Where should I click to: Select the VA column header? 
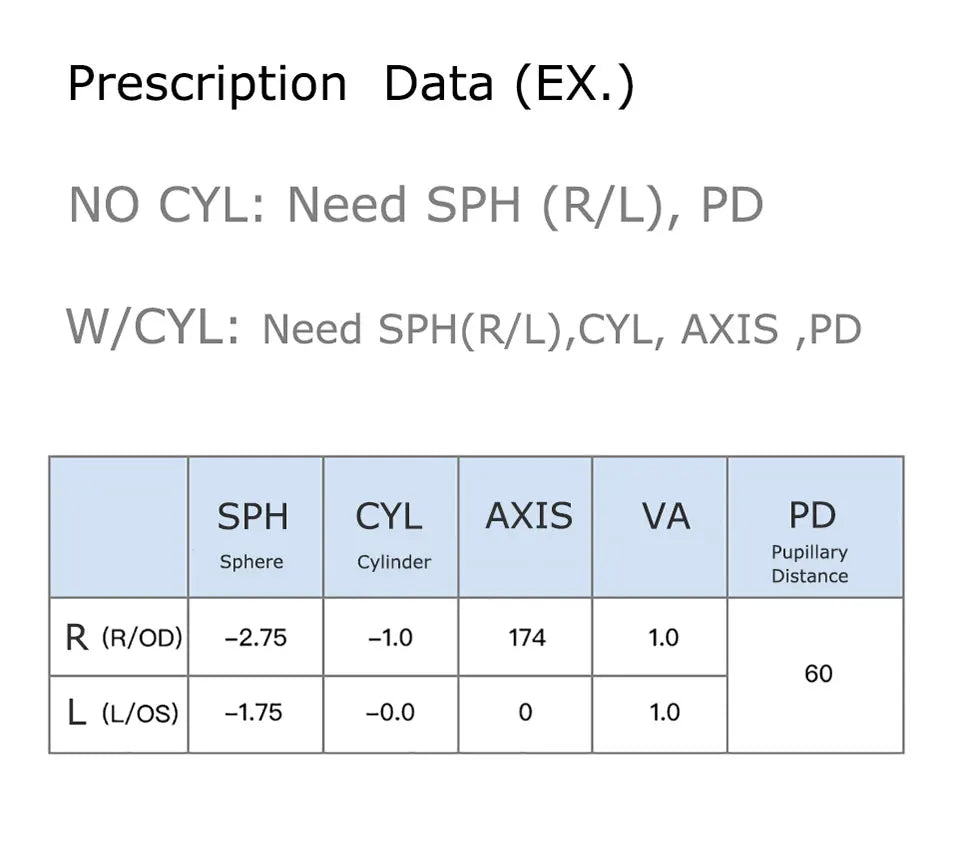[x=663, y=517]
